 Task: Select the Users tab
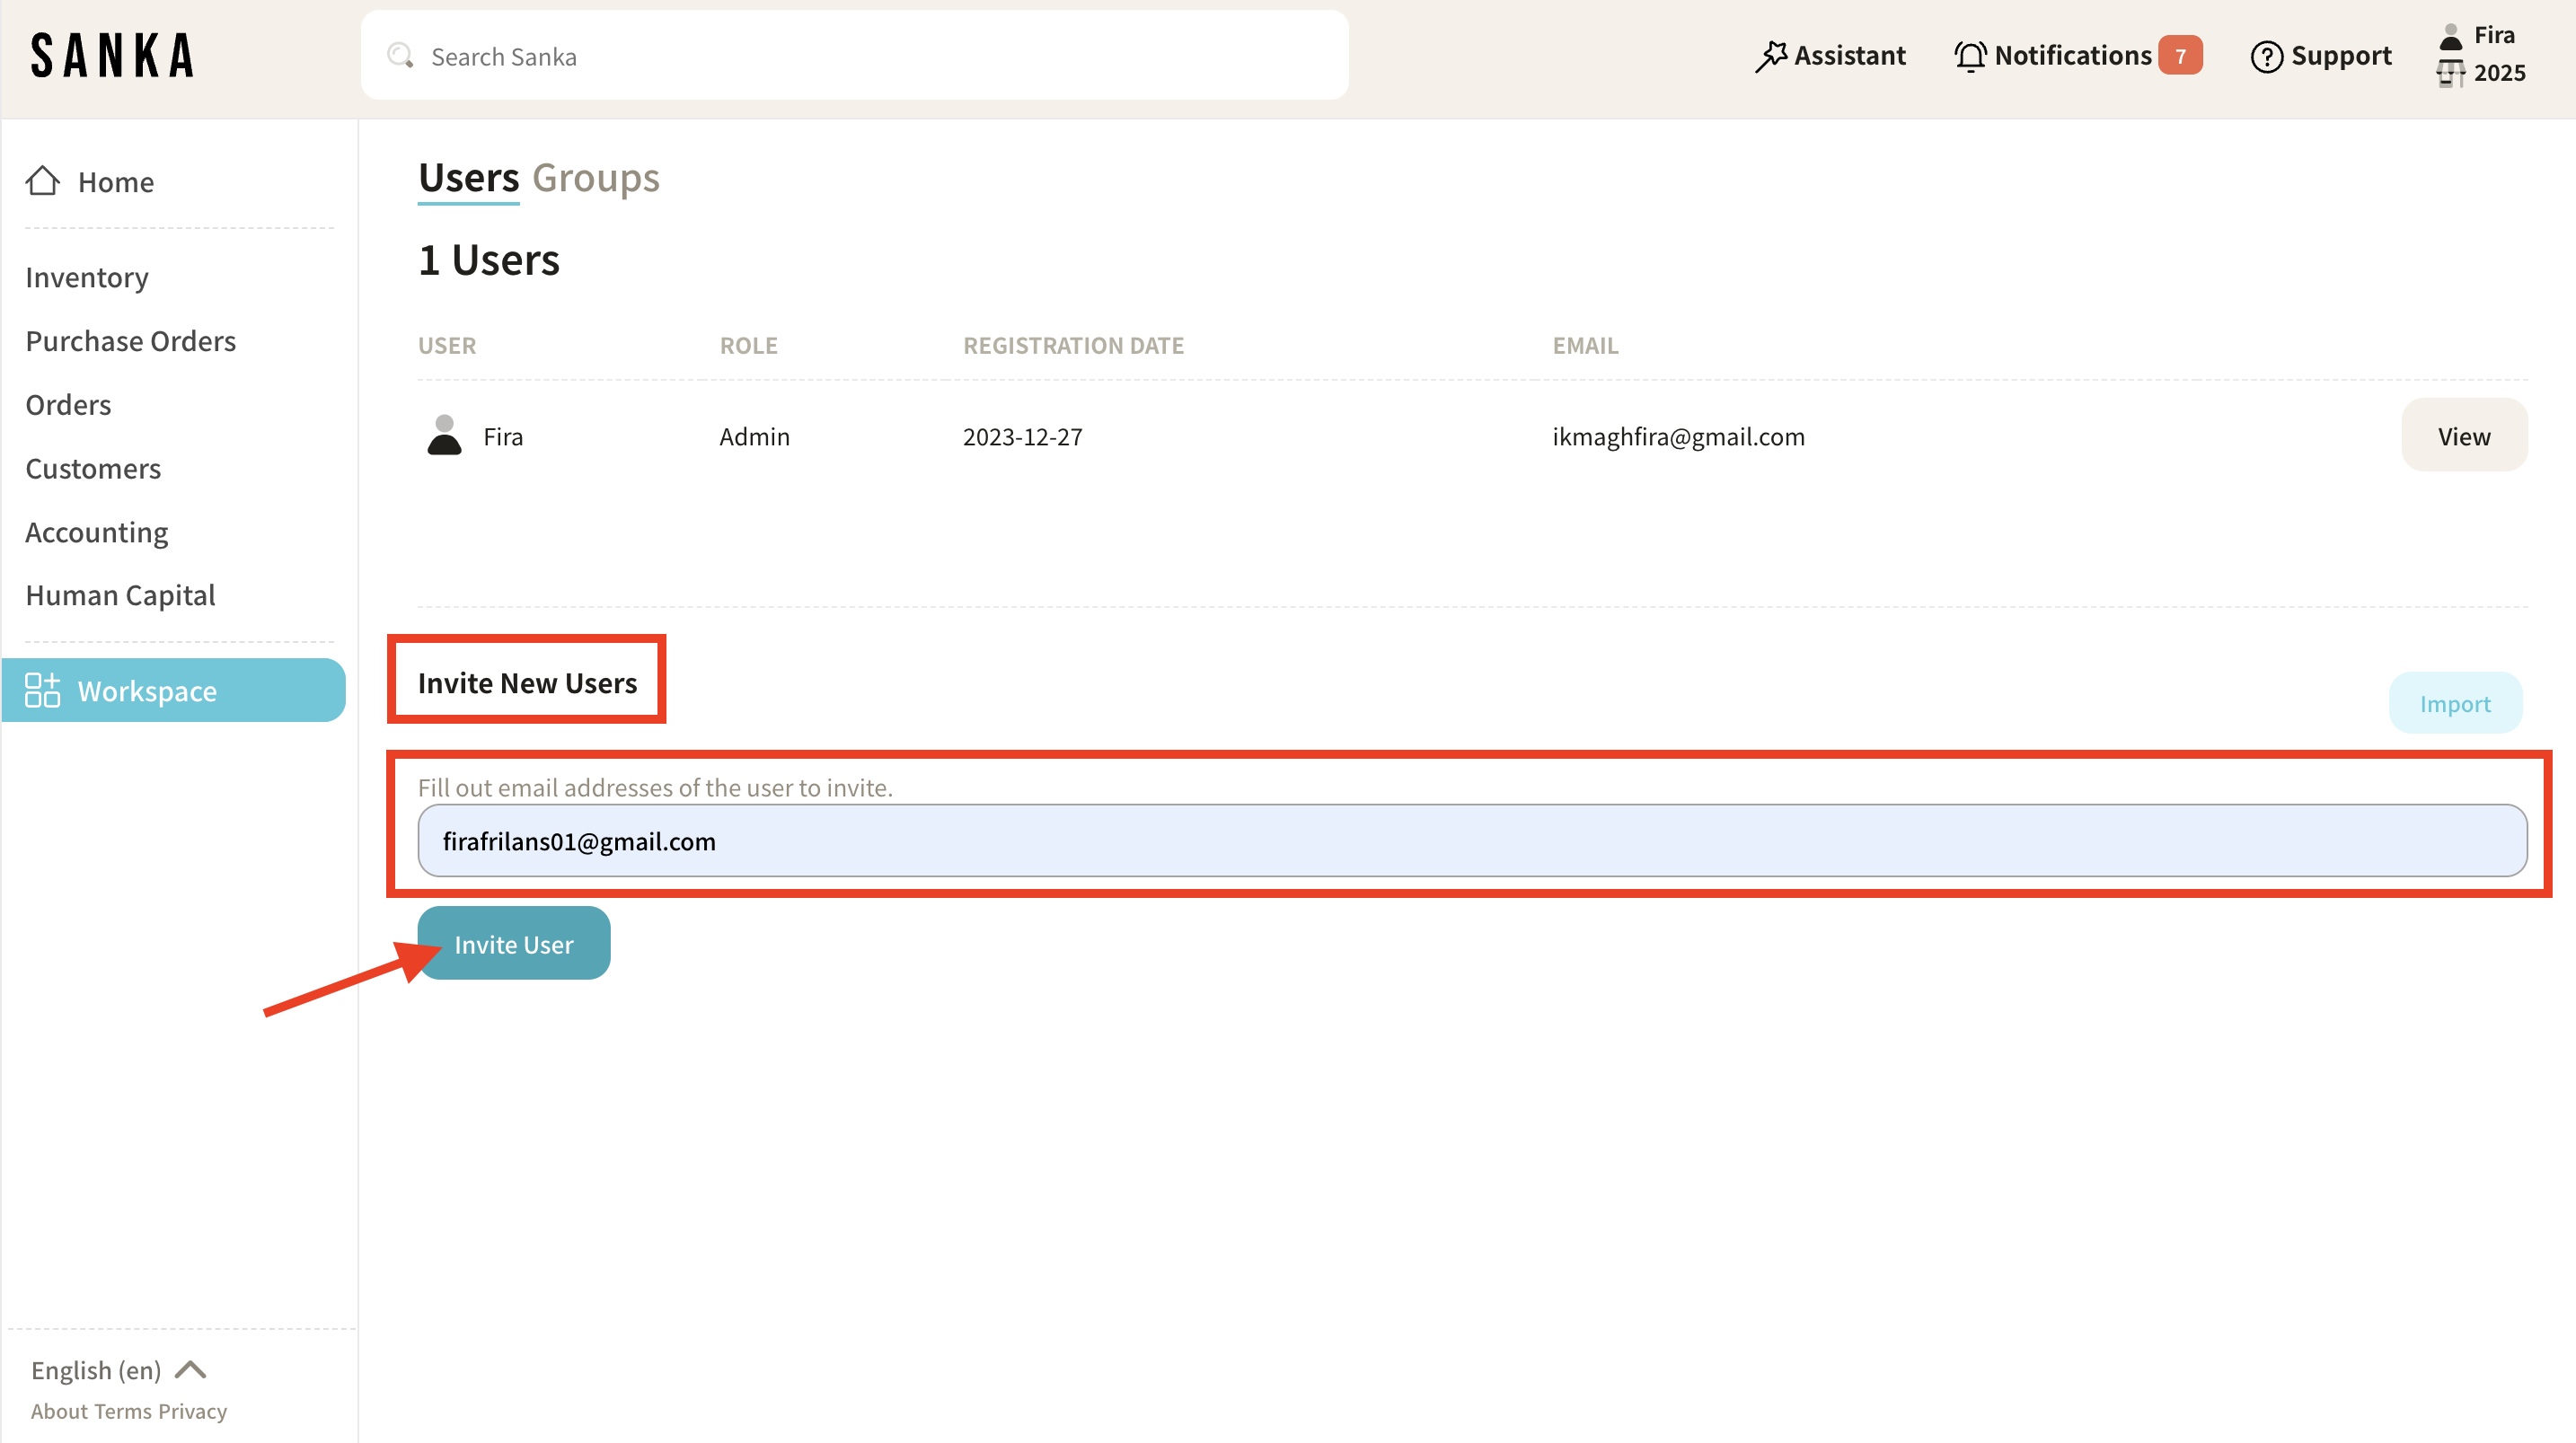(x=468, y=178)
